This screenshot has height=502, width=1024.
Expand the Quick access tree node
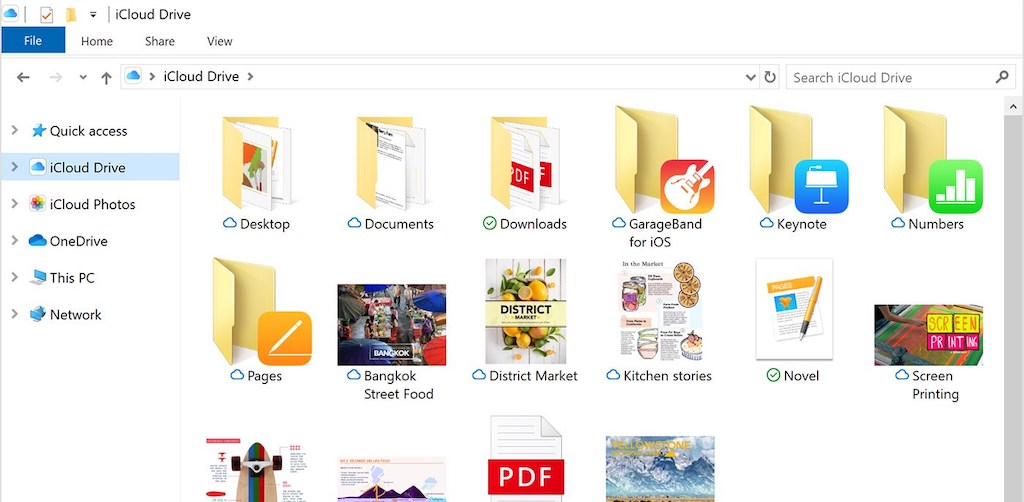14,131
